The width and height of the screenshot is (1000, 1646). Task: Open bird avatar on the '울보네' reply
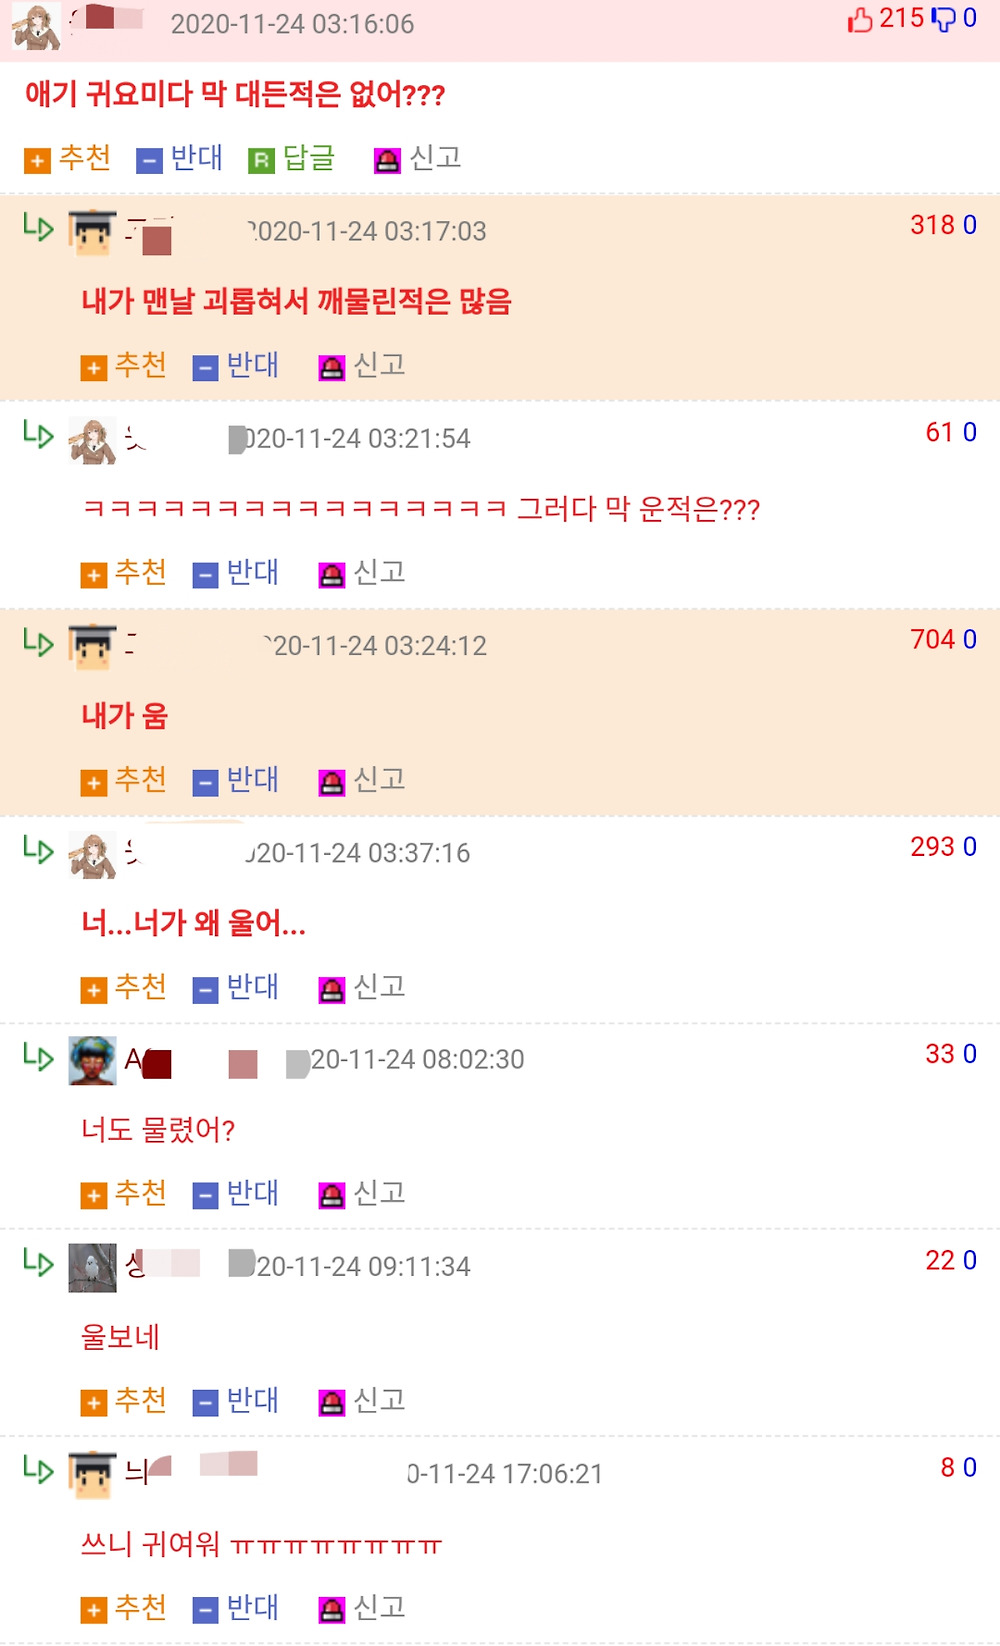click(92, 1268)
